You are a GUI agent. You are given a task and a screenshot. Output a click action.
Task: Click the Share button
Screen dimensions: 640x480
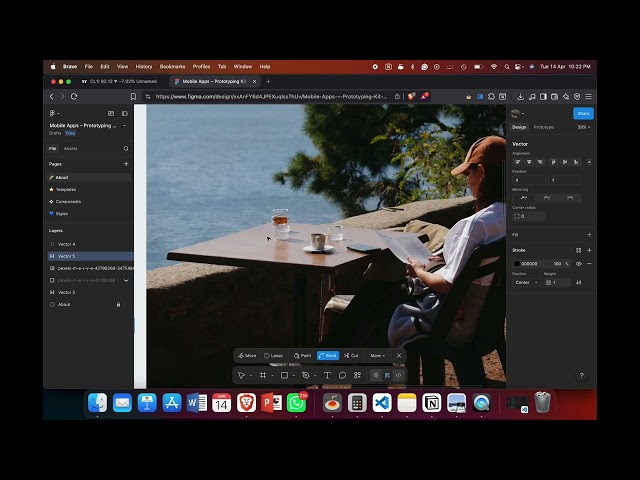tap(583, 113)
